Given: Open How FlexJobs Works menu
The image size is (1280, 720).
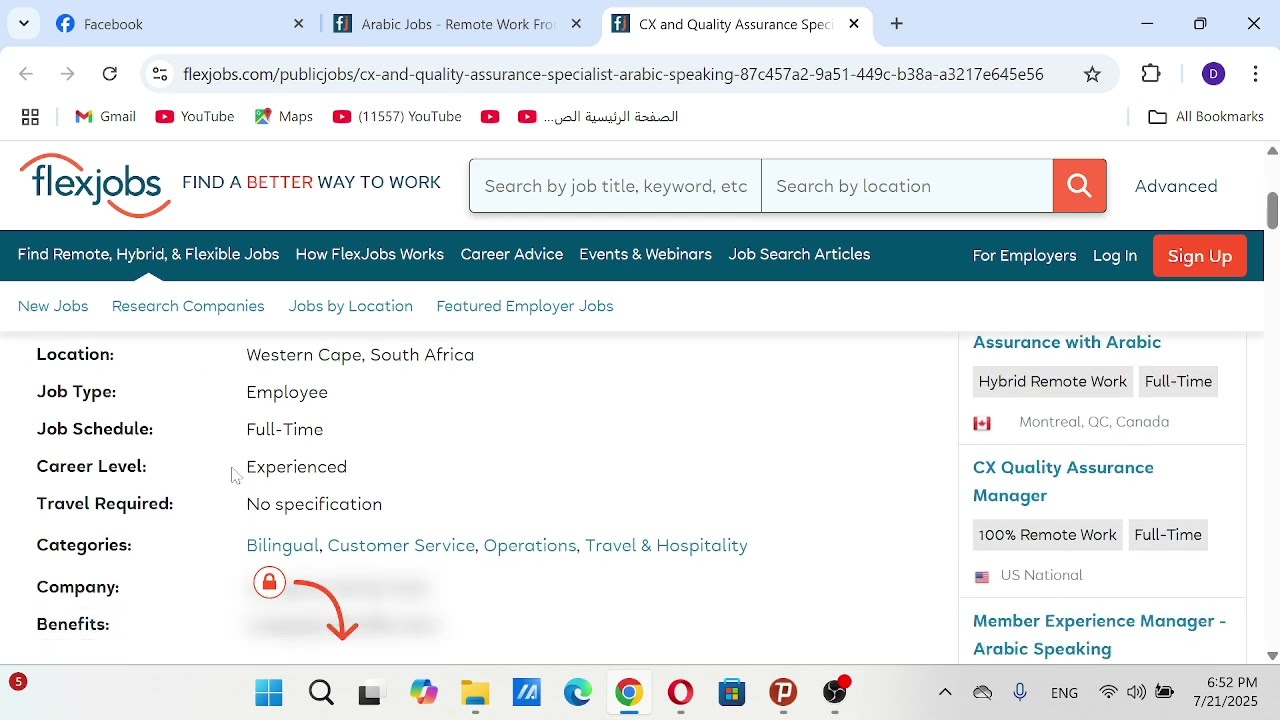Looking at the screenshot, I should click(x=370, y=255).
